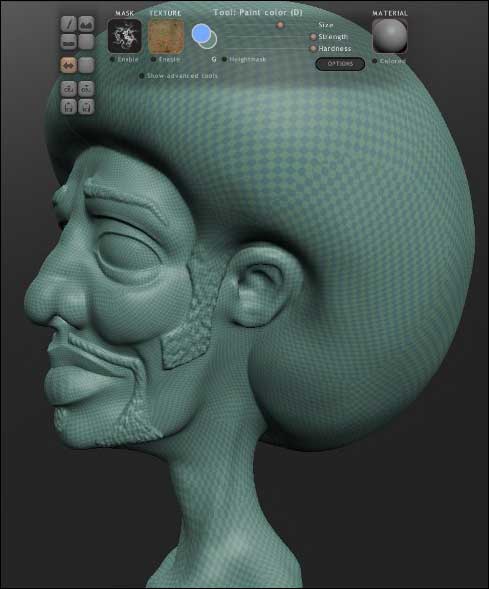
Task: Click the MASK heading label
Action: coord(125,13)
